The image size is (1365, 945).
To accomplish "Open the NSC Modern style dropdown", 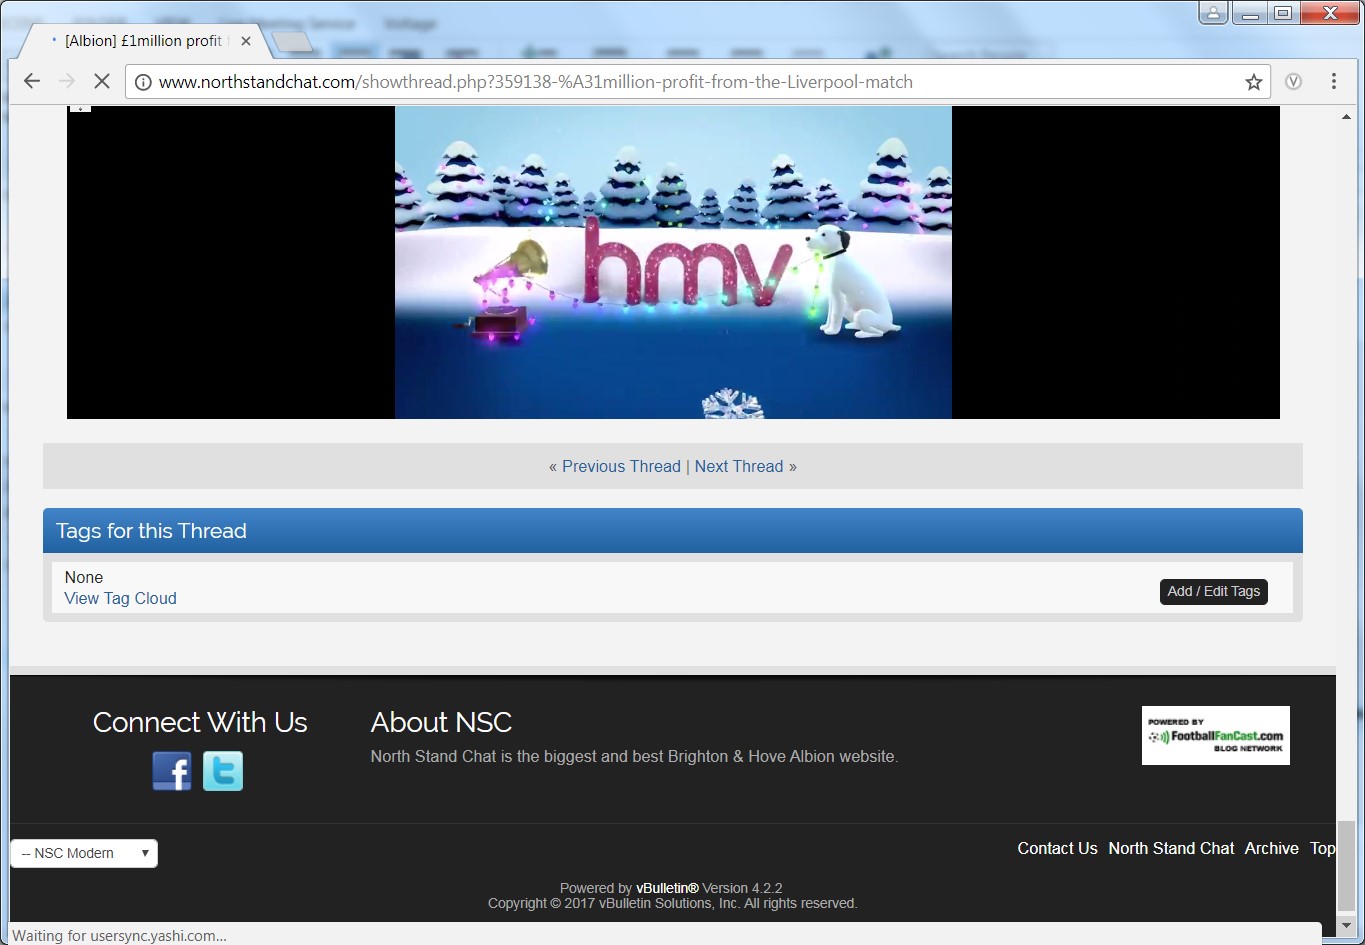I will point(84,853).
